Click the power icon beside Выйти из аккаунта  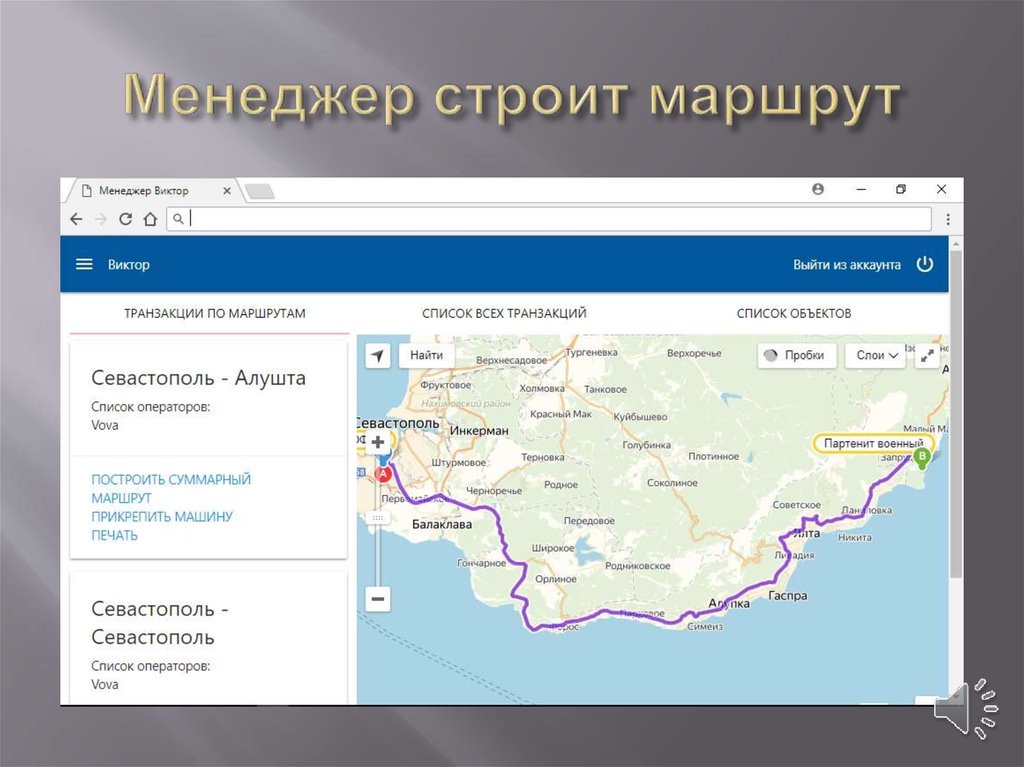924,264
